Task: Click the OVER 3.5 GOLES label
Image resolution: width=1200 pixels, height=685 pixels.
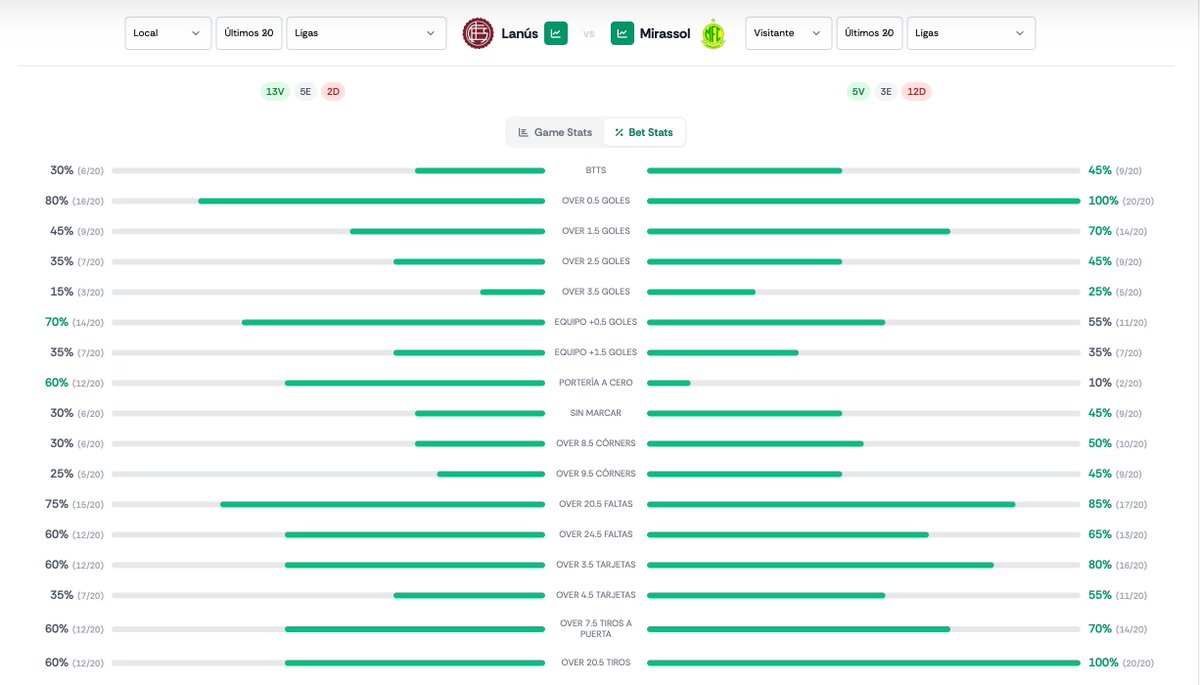Action: pos(596,292)
